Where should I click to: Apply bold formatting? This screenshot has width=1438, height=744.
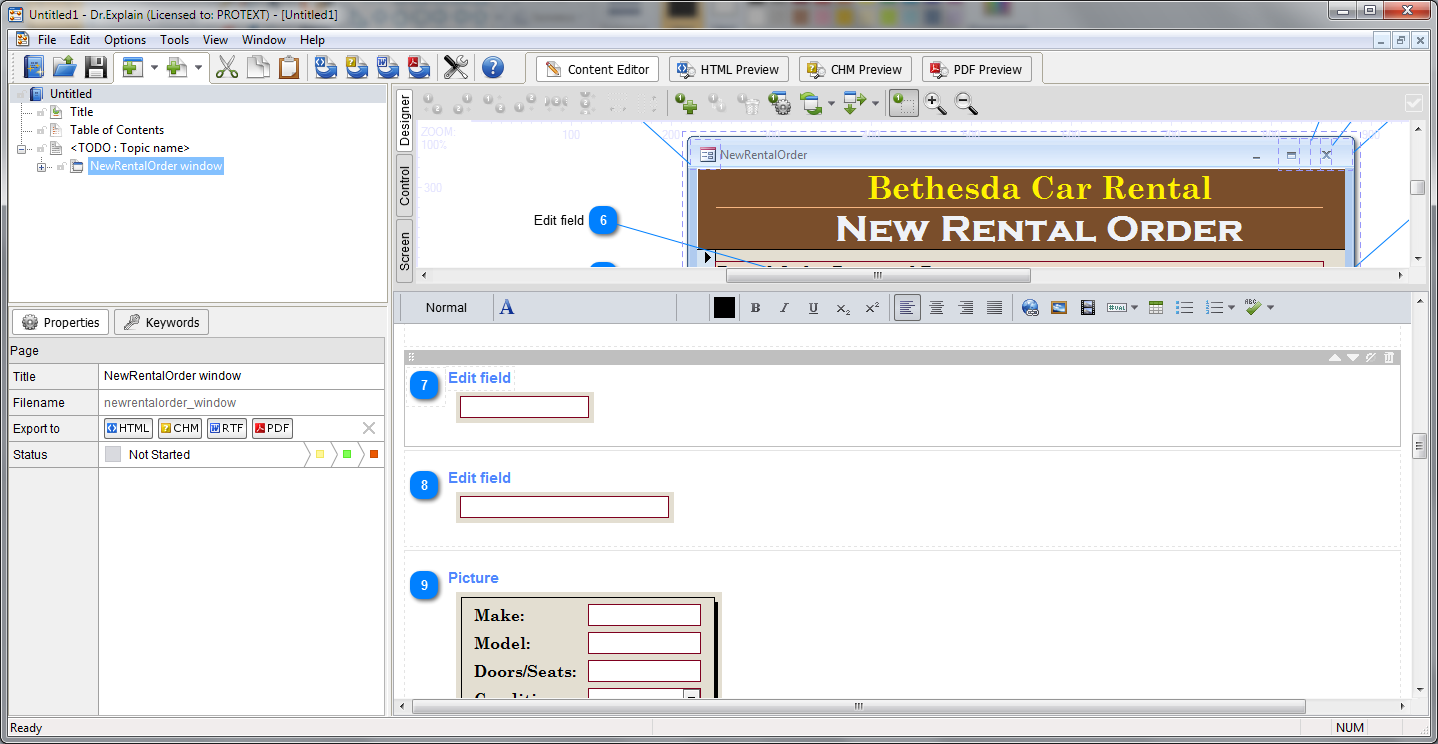[755, 308]
